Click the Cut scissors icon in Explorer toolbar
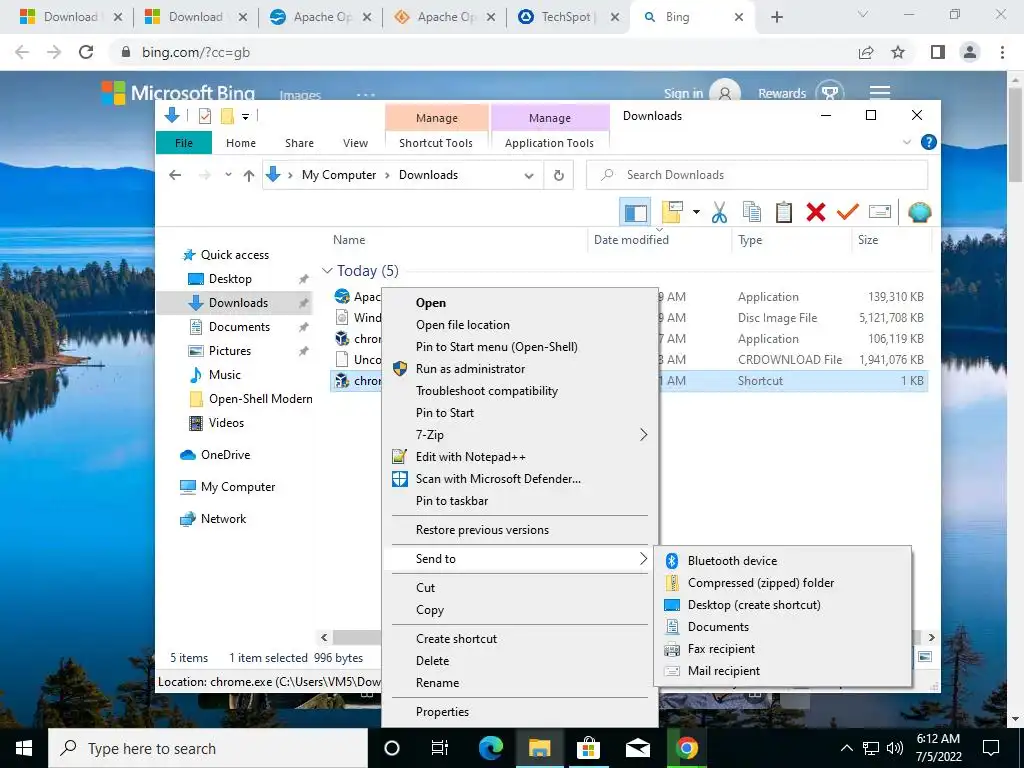The width and height of the screenshot is (1024, 768). click(x=719, y=212)
